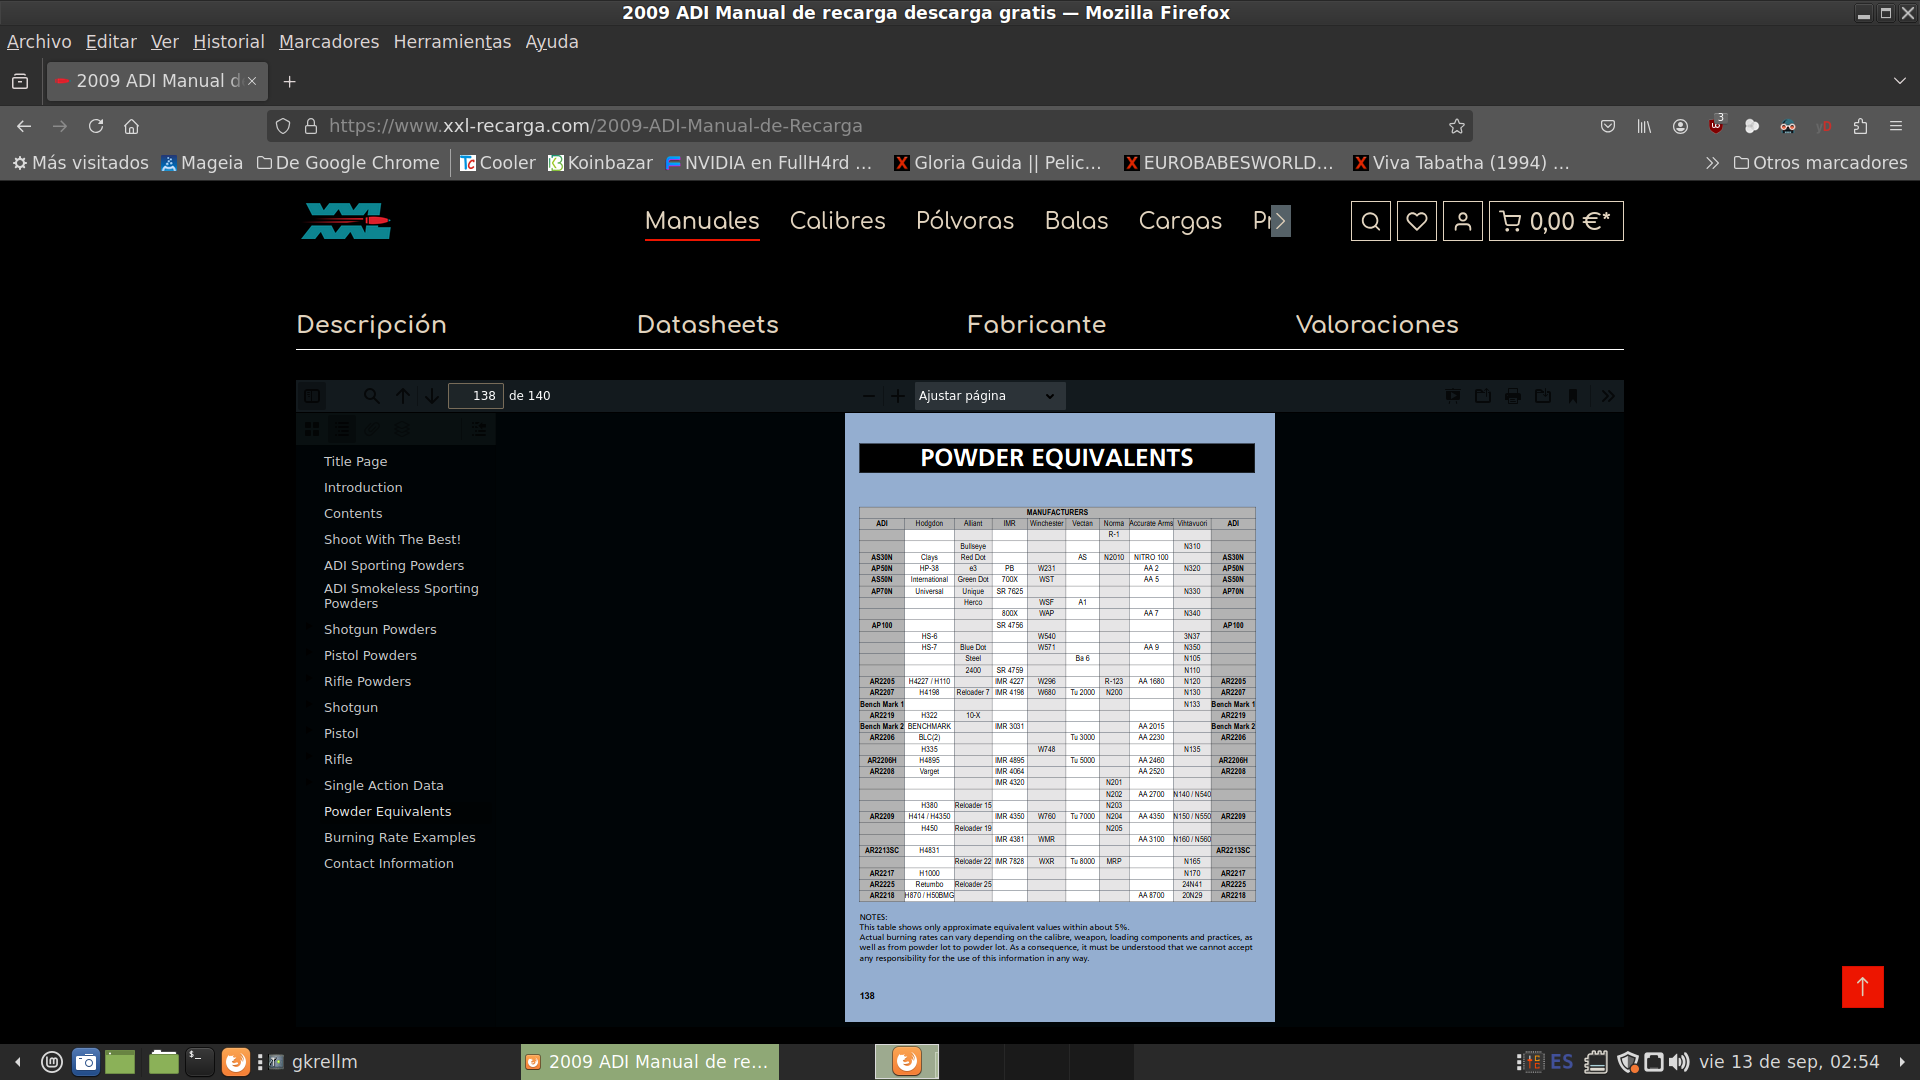Open shopping cart showing 0,00 €
1920x1080 pixels.
click(x=1556, y=221)
